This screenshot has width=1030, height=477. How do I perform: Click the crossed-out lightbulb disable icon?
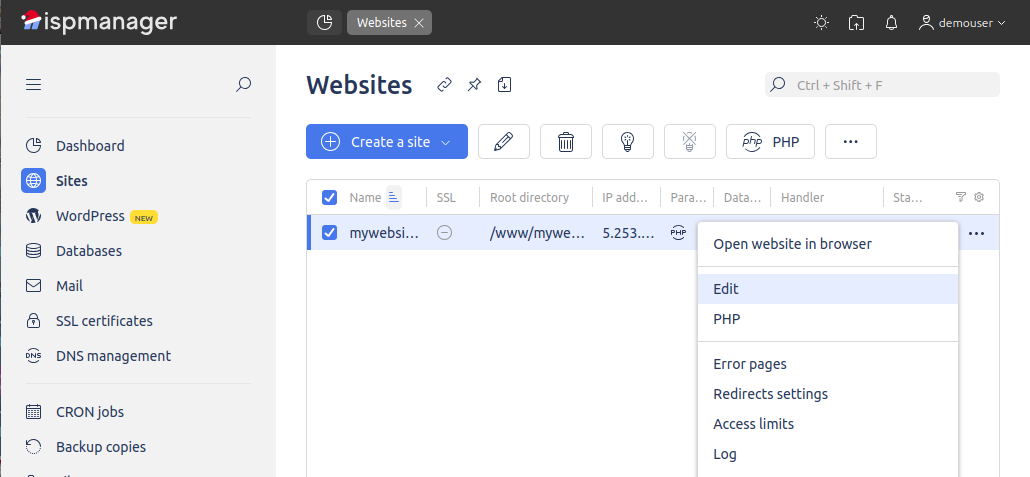click(690, 142)
